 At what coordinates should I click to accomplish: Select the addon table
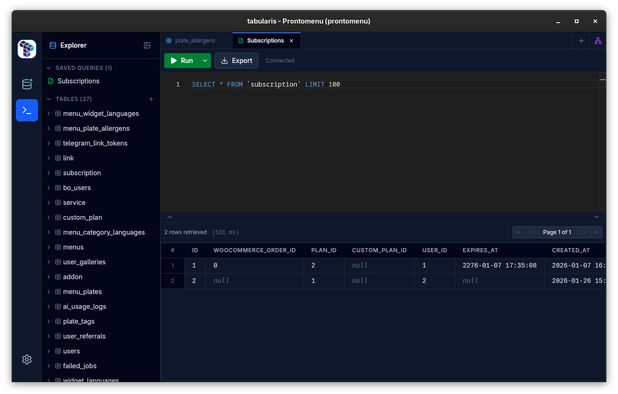(x=73, y=277)
